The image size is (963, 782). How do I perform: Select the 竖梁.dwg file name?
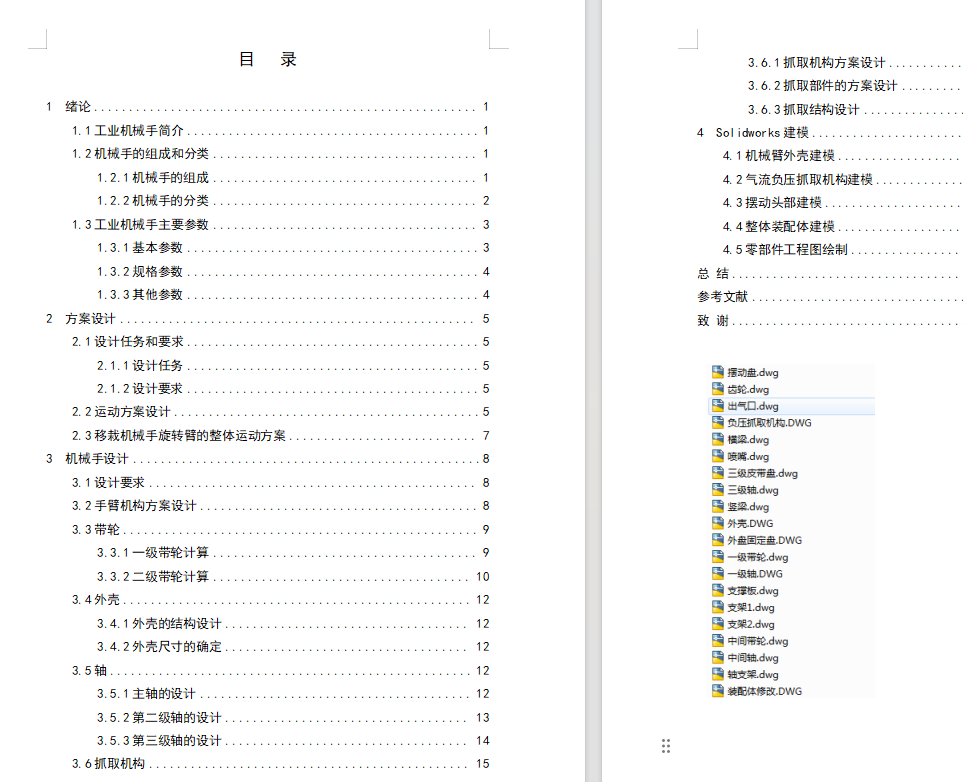tap(748, 507)
